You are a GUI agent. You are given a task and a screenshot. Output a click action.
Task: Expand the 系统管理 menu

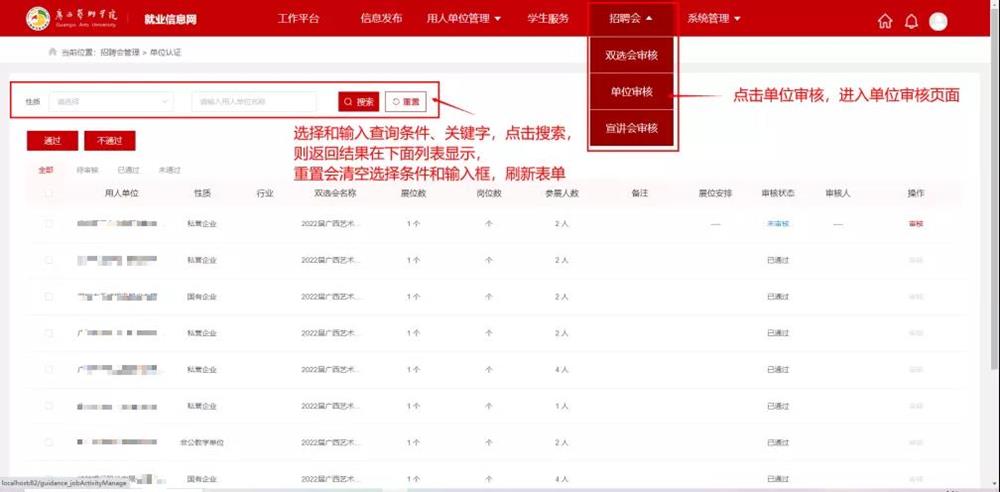click(714, 19)
